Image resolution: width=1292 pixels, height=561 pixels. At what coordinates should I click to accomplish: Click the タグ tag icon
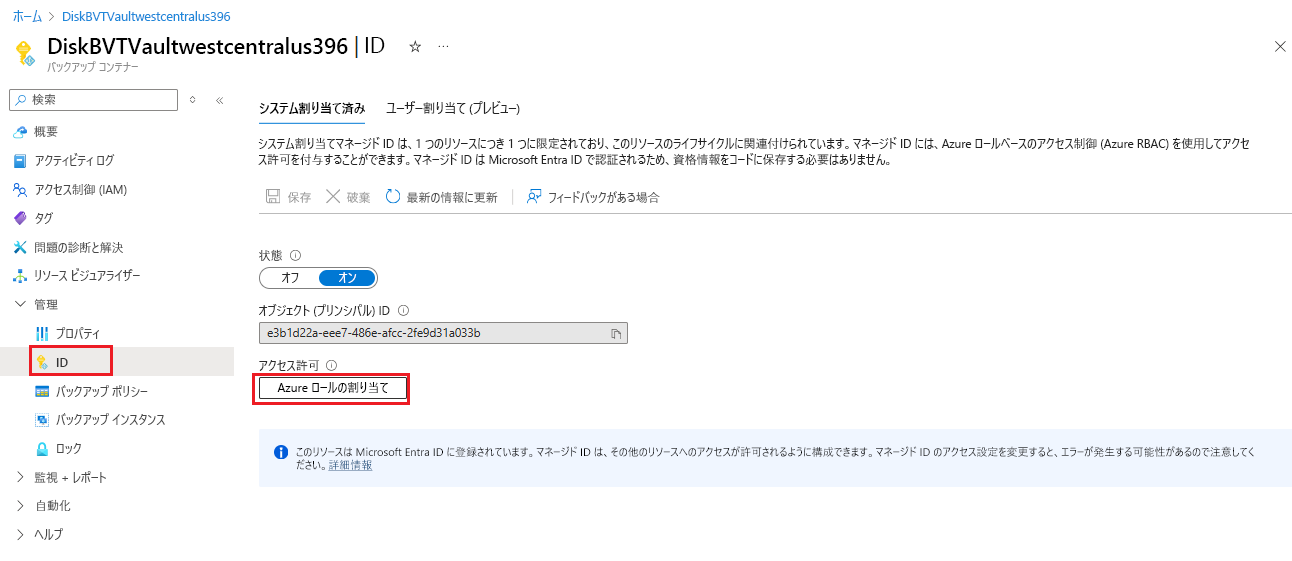point(20,218)
